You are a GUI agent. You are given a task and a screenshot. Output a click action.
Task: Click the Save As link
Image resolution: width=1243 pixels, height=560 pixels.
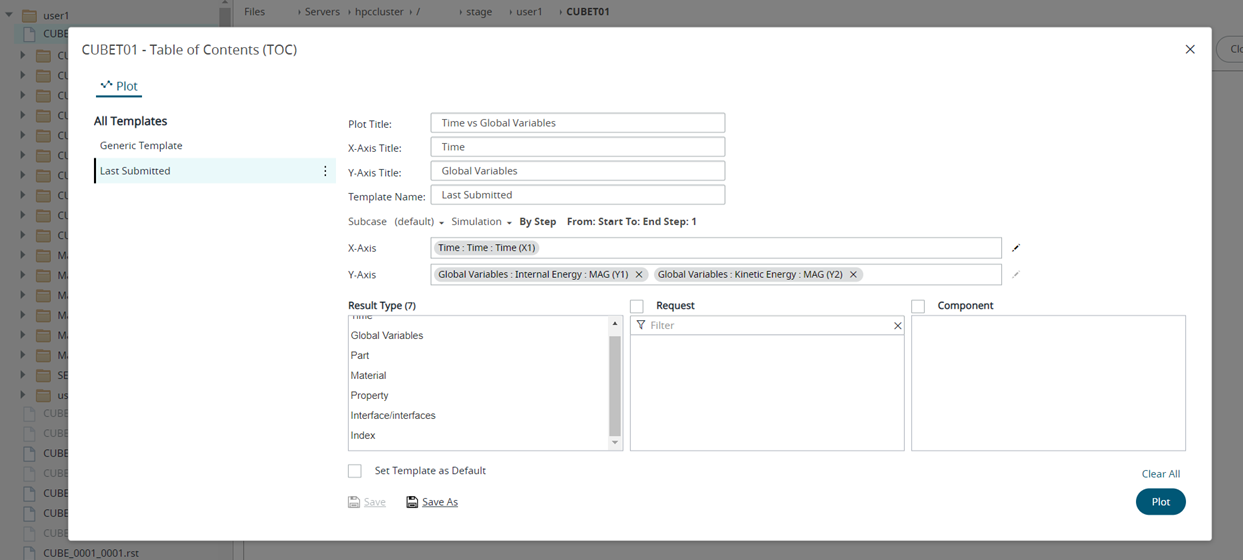point(440,502)
